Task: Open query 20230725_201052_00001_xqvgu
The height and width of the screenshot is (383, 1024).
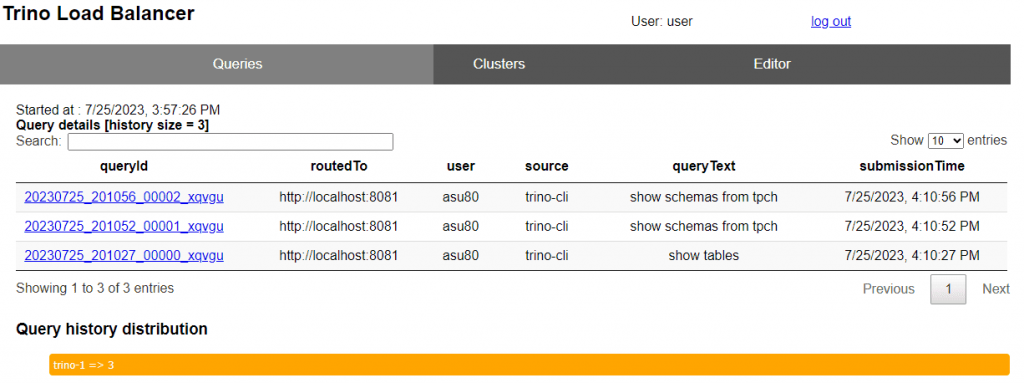Action: point(124,226)
